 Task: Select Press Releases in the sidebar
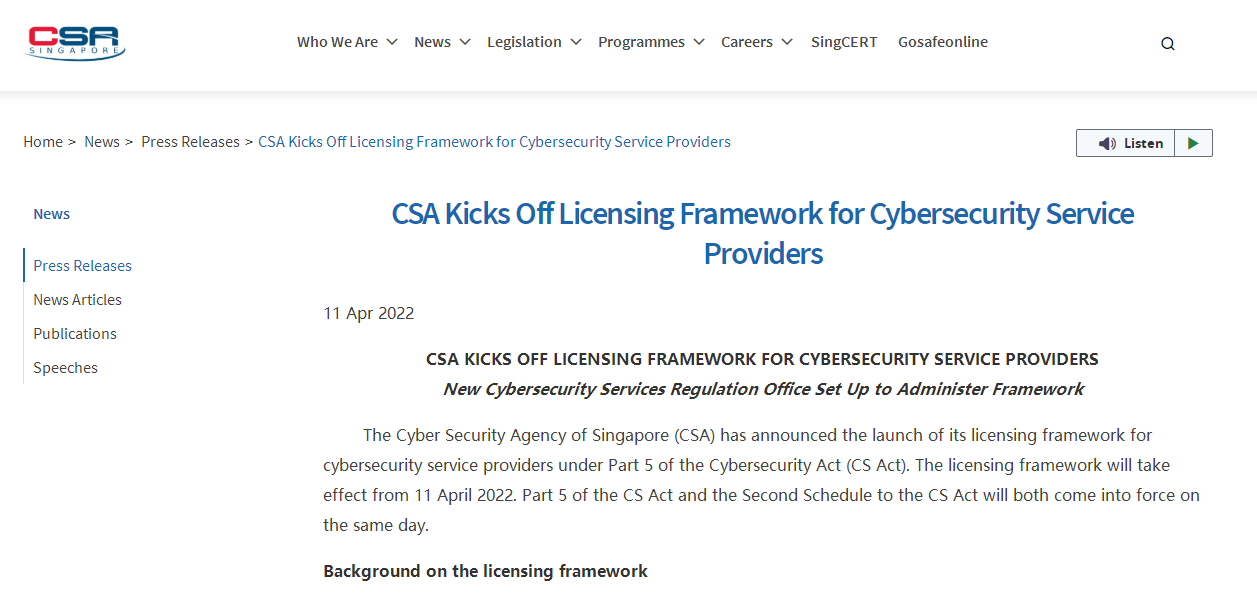pyautogui.click(x=83, y=266)
